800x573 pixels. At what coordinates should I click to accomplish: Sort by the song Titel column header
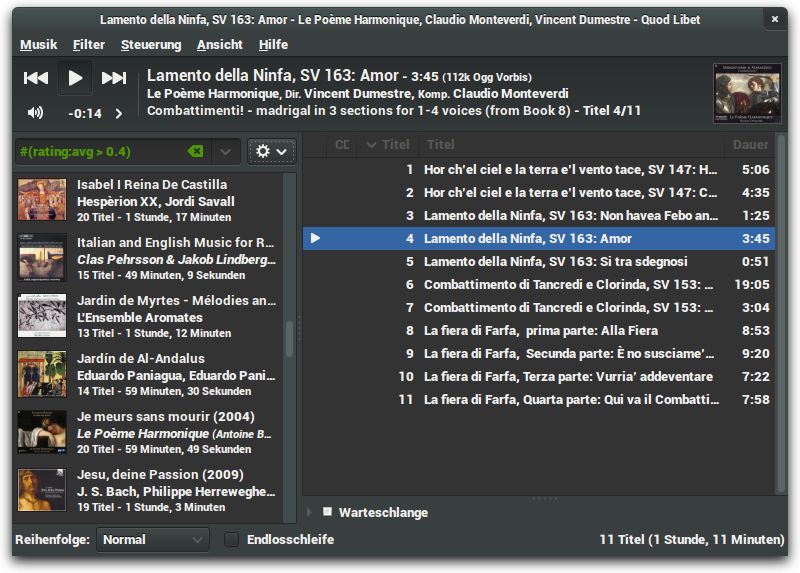tap(571, 145)
